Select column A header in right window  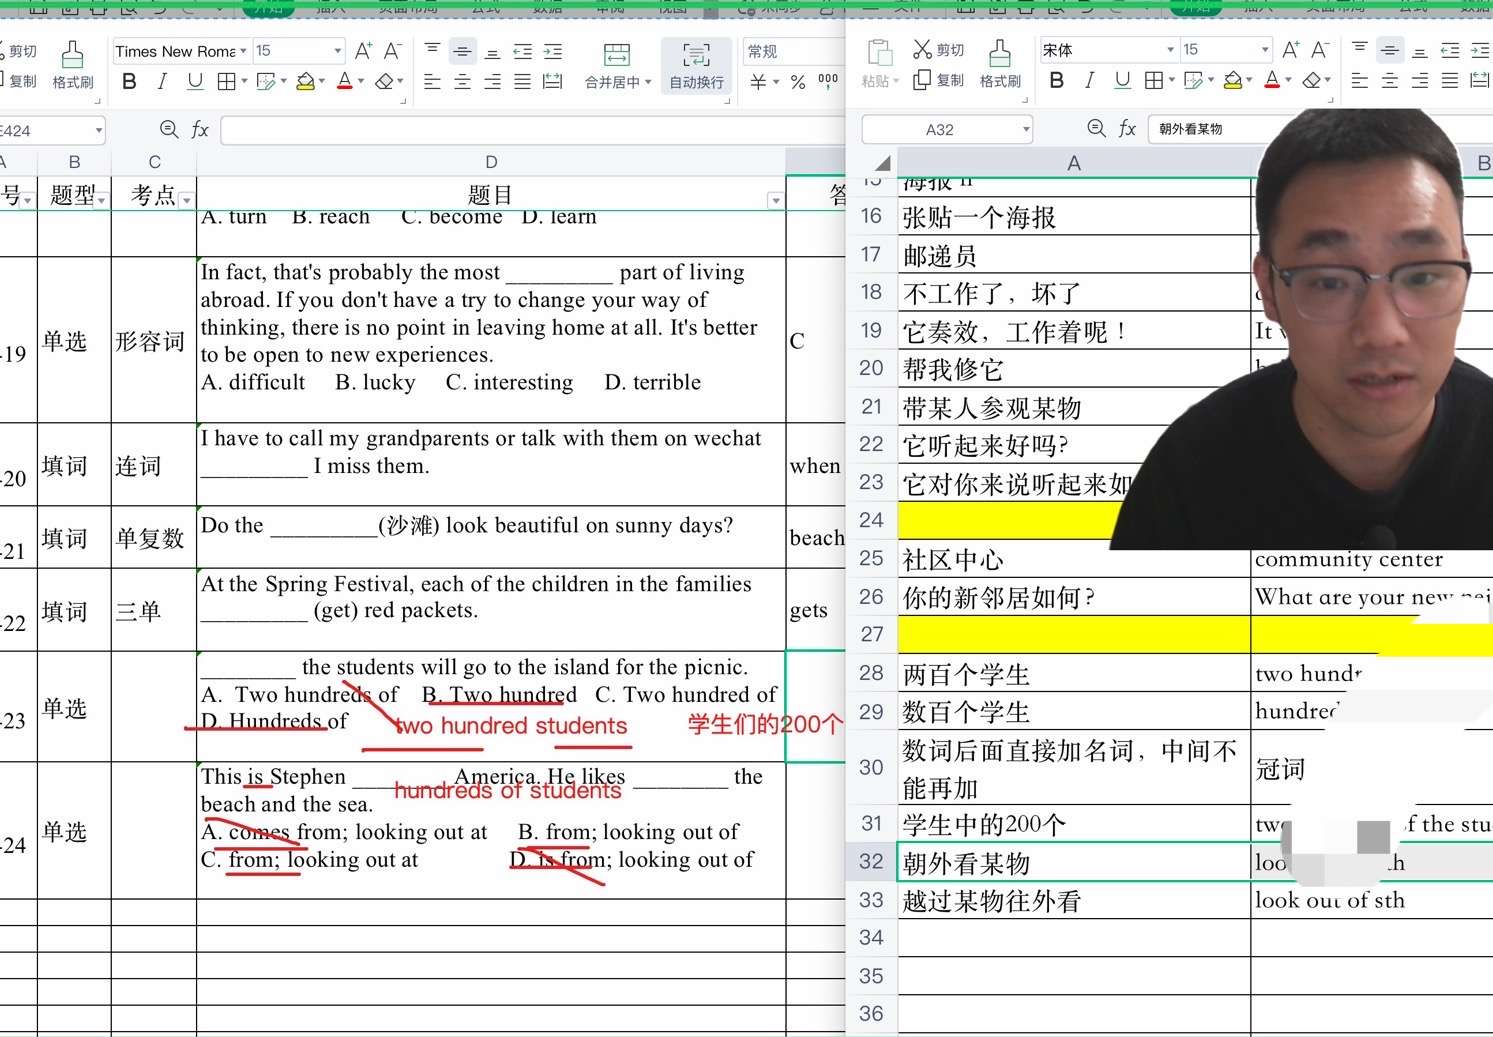(1074, 163)
